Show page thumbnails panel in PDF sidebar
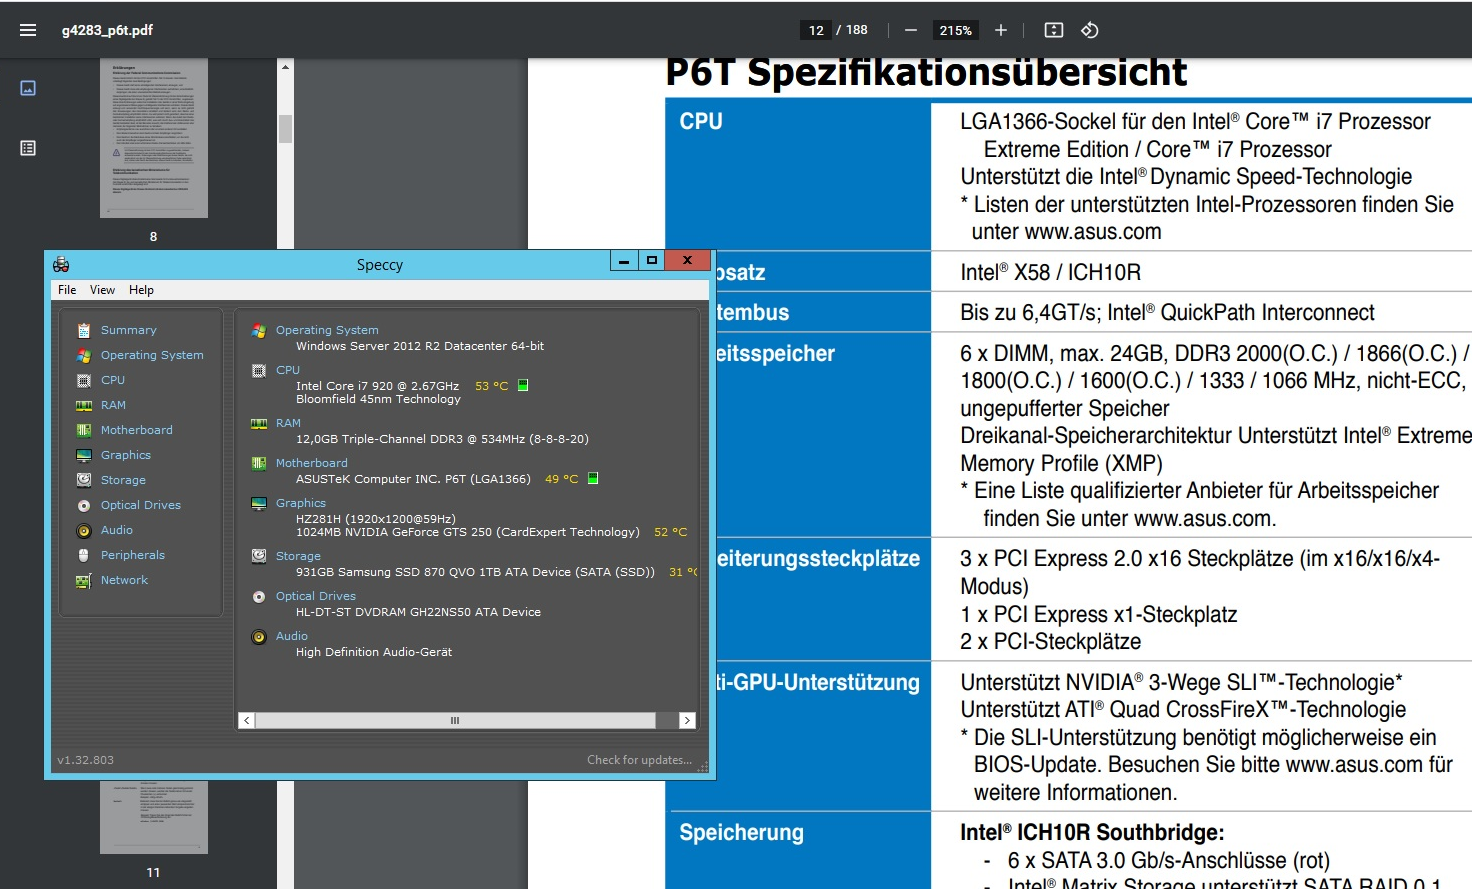The height and width of the screenshot is (889, 1472). 28,88
